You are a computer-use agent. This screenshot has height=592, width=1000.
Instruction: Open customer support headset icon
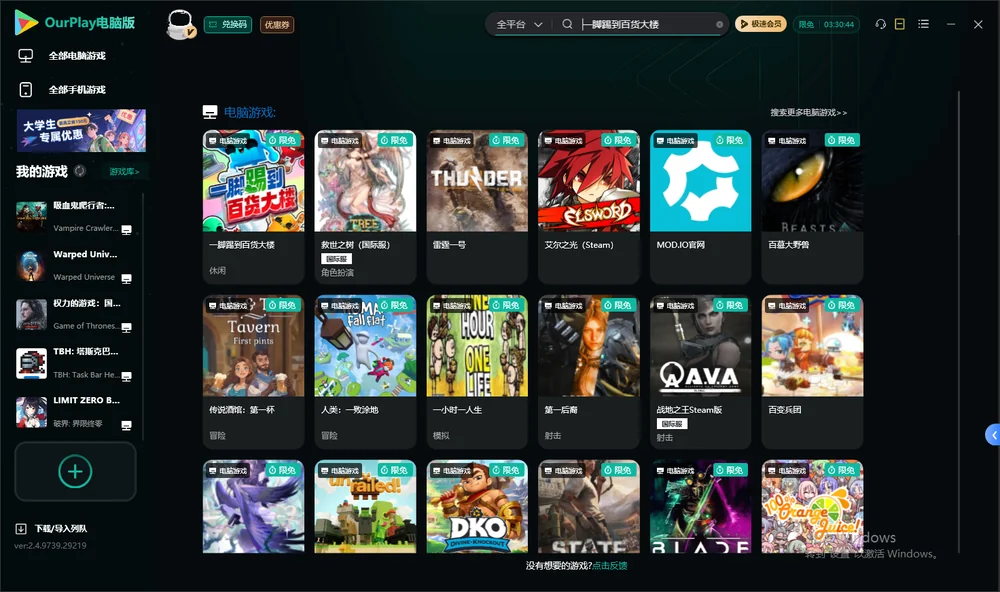click(x=881, y=24)
